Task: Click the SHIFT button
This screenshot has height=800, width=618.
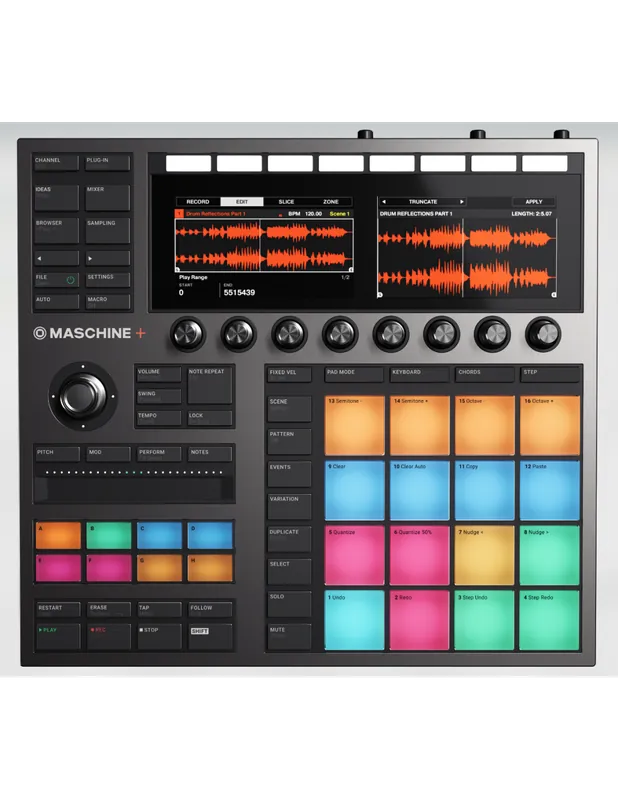Action: click(210, 636)
